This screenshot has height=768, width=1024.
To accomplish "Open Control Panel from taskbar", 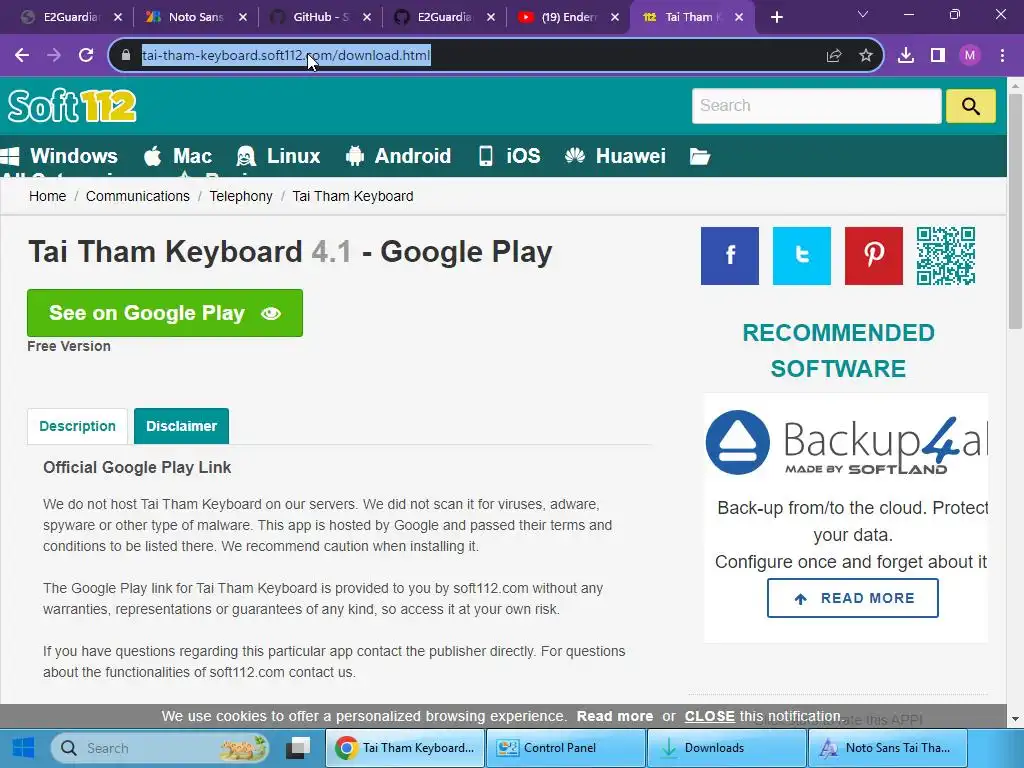I will (x=566, y=748).
